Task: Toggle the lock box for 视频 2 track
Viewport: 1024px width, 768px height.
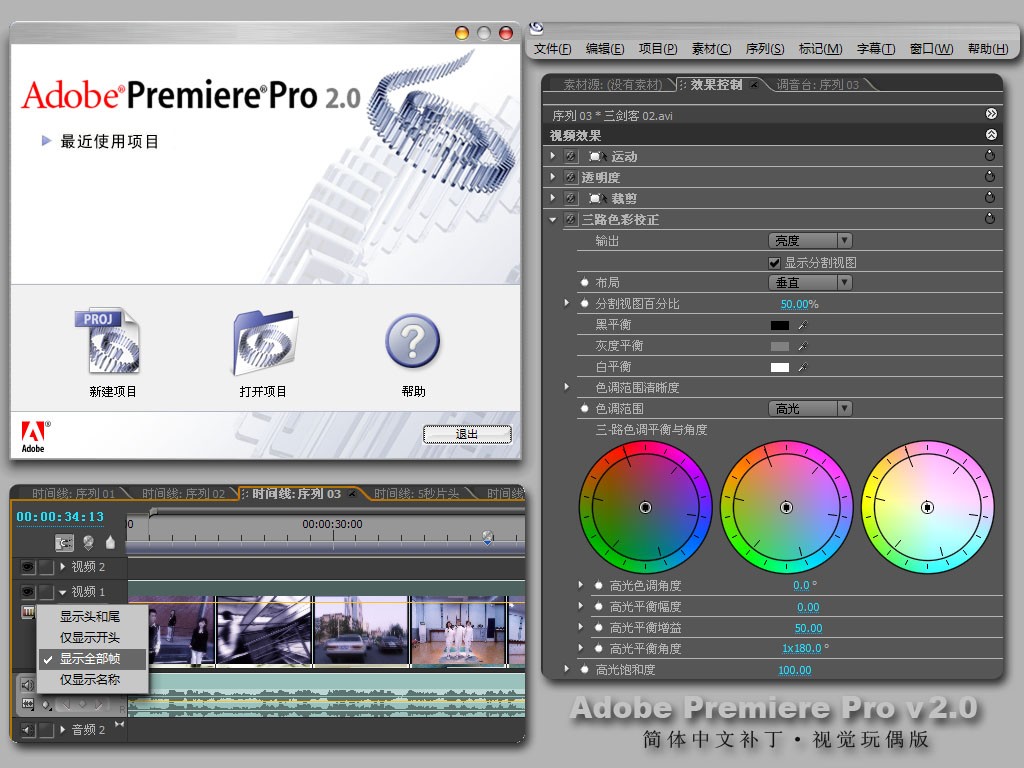Action: [46, 567]
